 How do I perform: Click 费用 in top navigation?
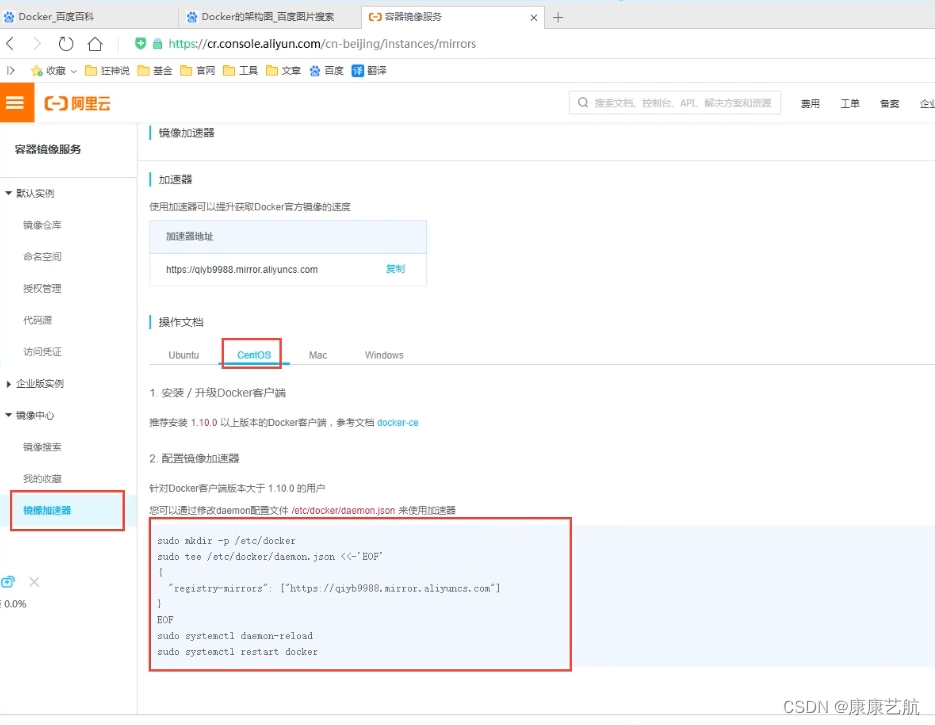click(x=810, y=103)
